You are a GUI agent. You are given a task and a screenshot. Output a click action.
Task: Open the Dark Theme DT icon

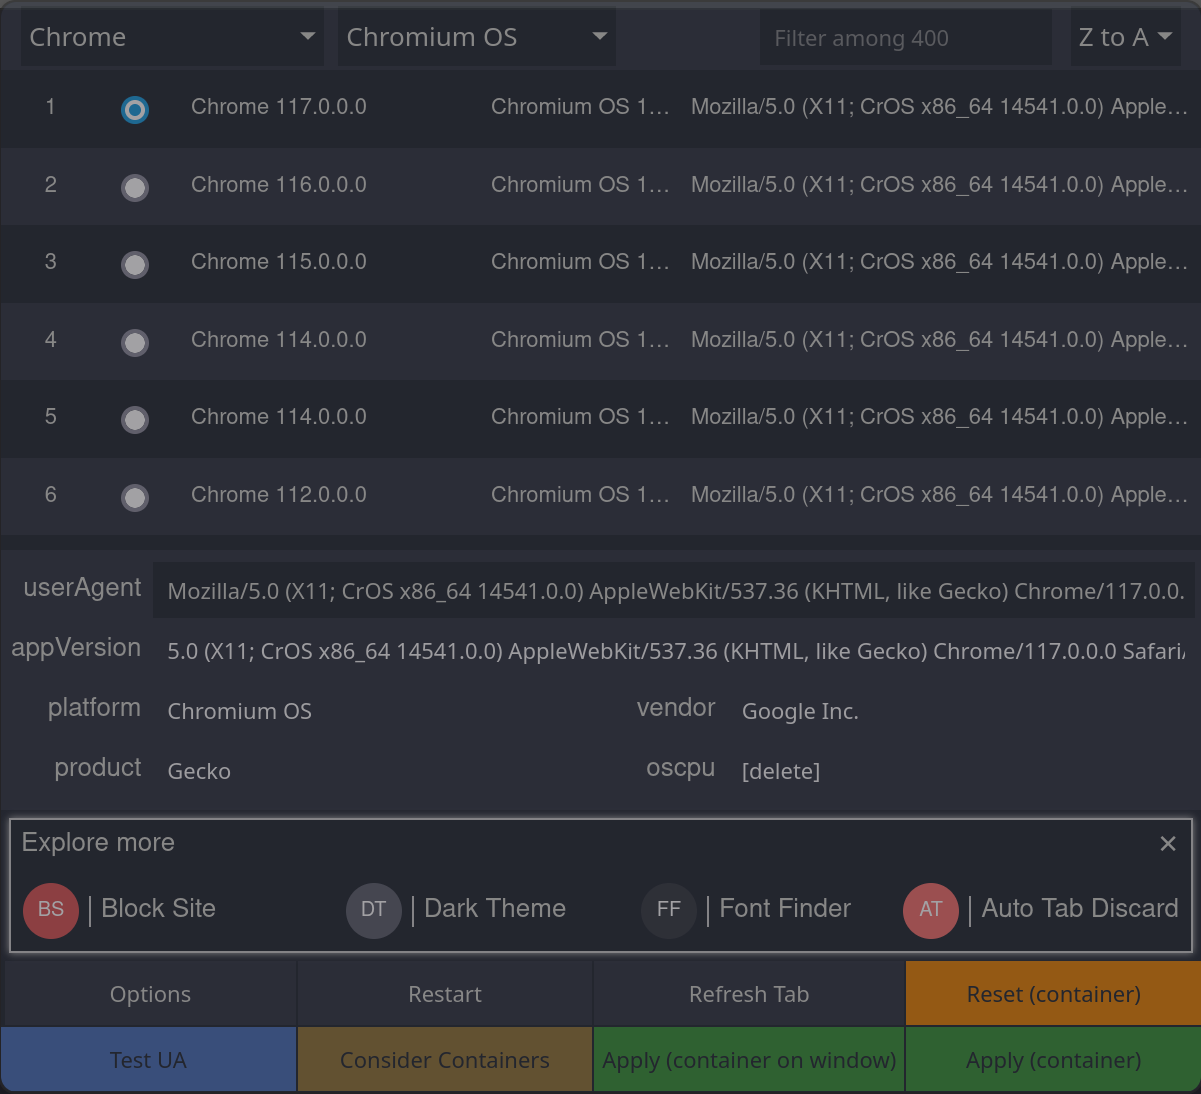pos(374,910)
